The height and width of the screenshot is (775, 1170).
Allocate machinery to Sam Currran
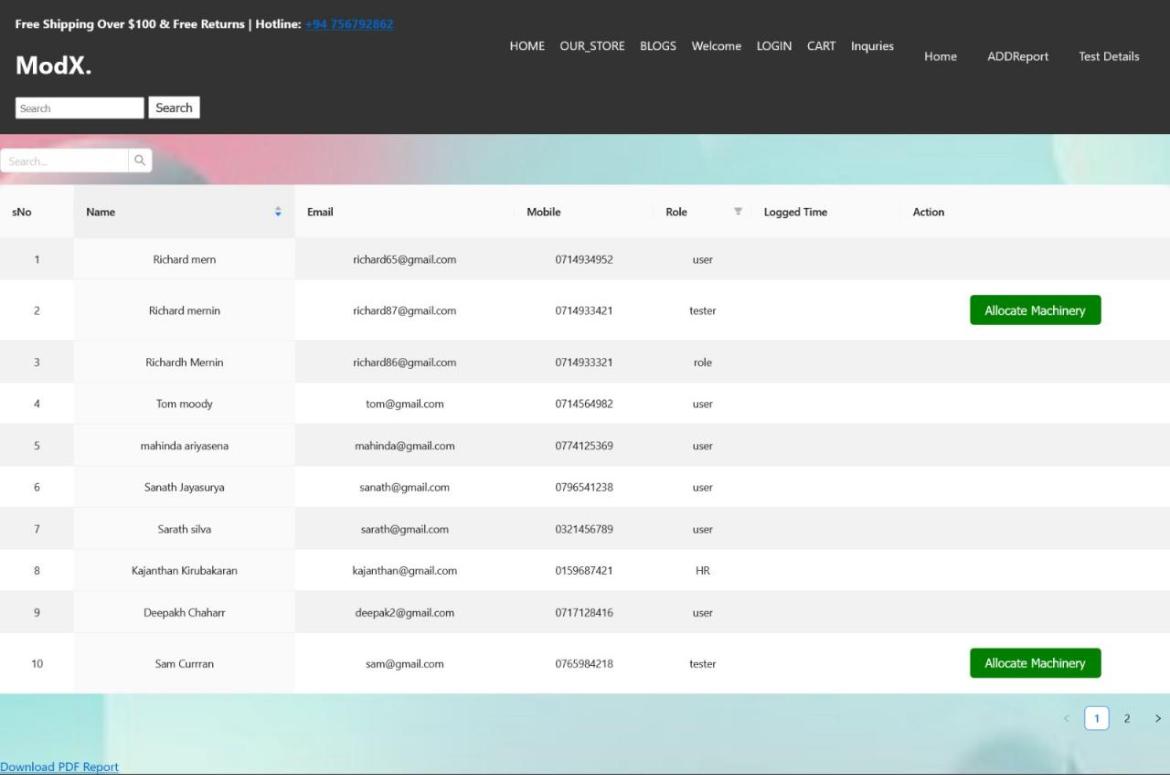coord(1035,663)
